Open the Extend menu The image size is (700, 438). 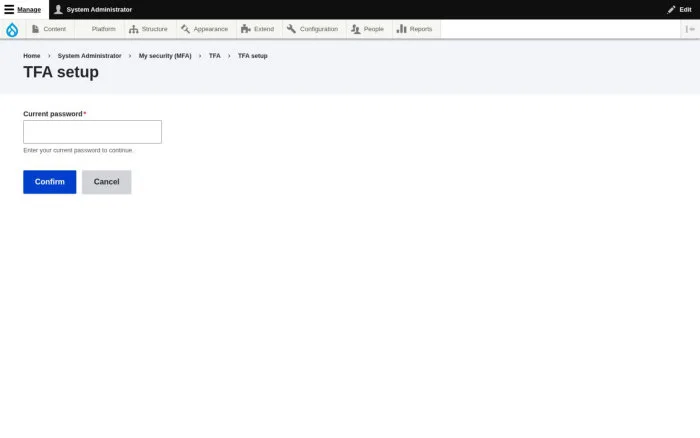pyautogui.click(x=258, y=29)
